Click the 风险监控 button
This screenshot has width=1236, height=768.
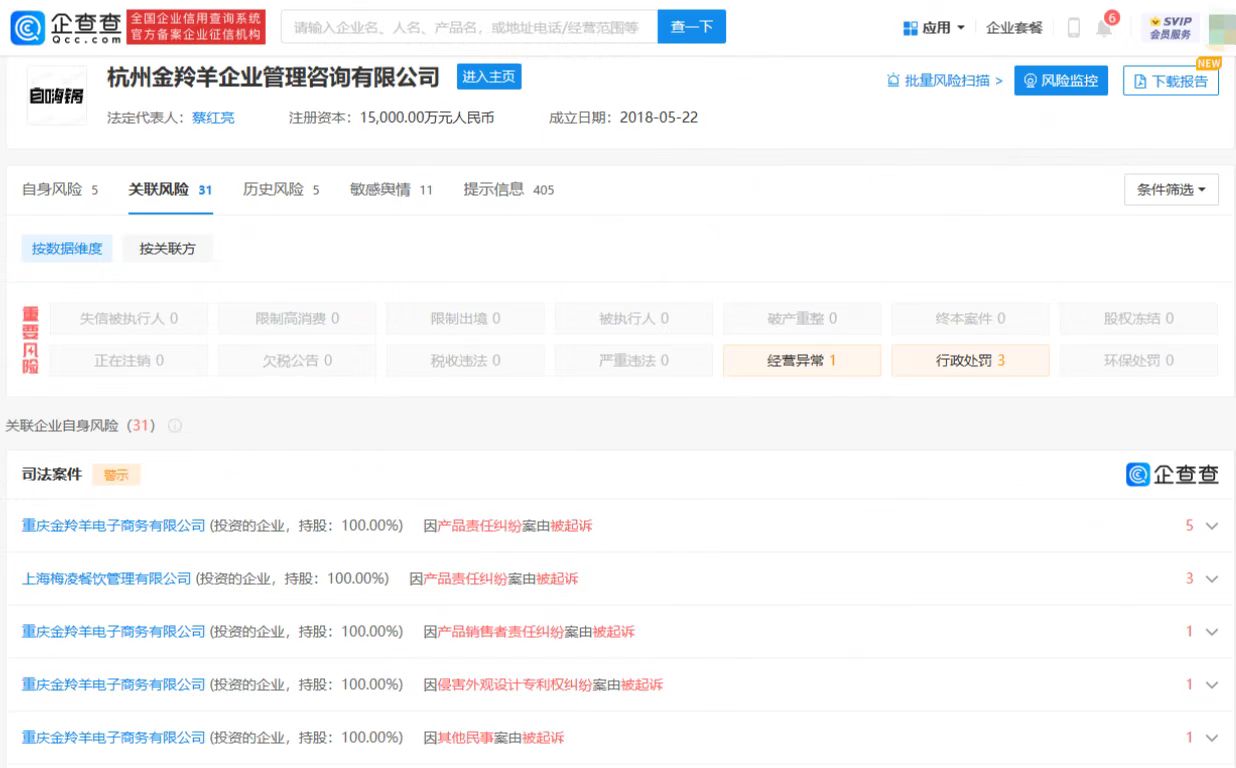pyautogui.click(x=1060, y=81)
